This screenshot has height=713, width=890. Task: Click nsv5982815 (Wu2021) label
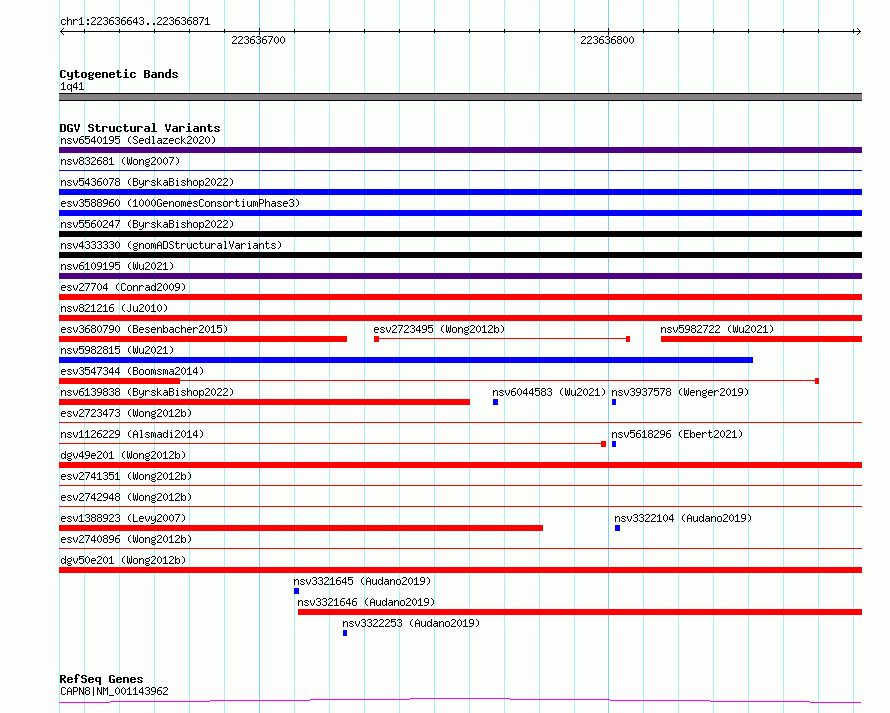click(x=117, y=350)
